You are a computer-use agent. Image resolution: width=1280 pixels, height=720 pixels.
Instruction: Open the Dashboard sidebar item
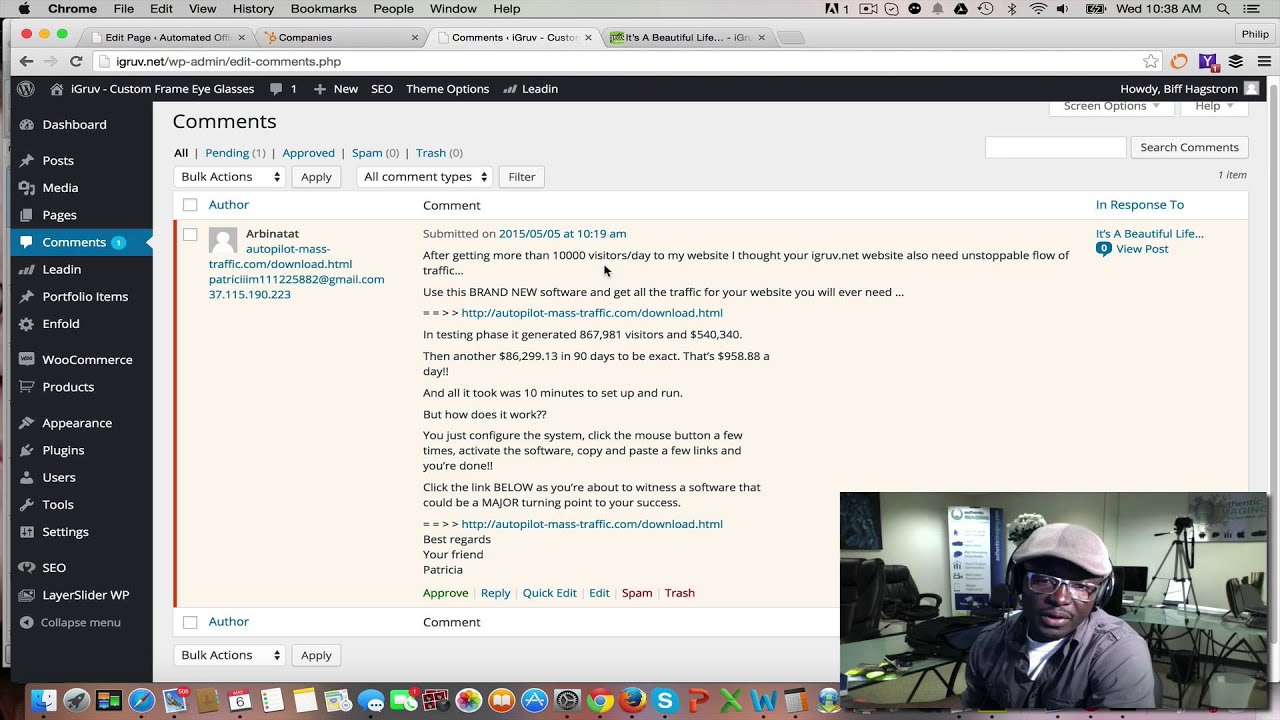(x=74, y=125)
